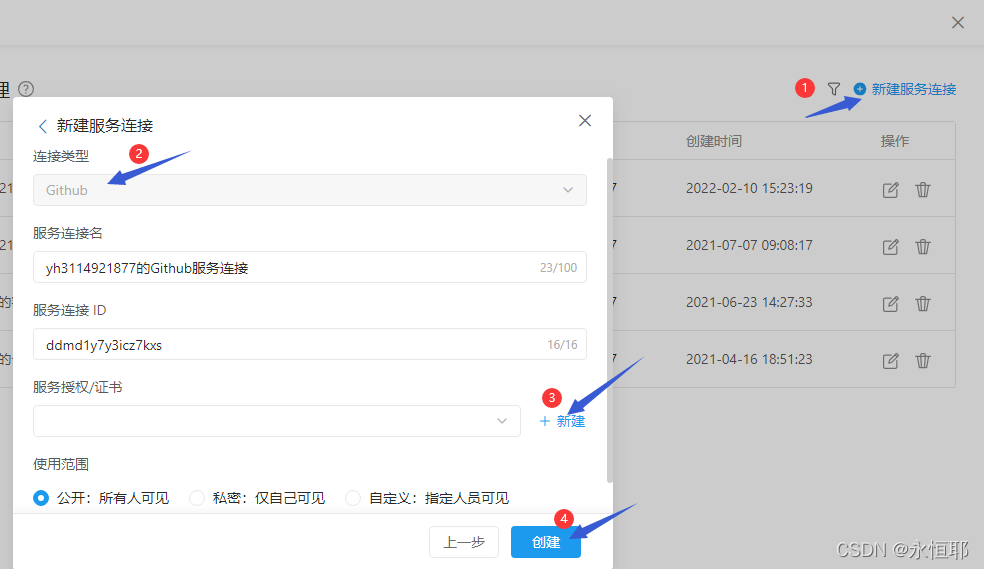This screenshot has width=984, height=569.
Task: Click into the 服务连接名 input field
Action: [x=310, y=267]
